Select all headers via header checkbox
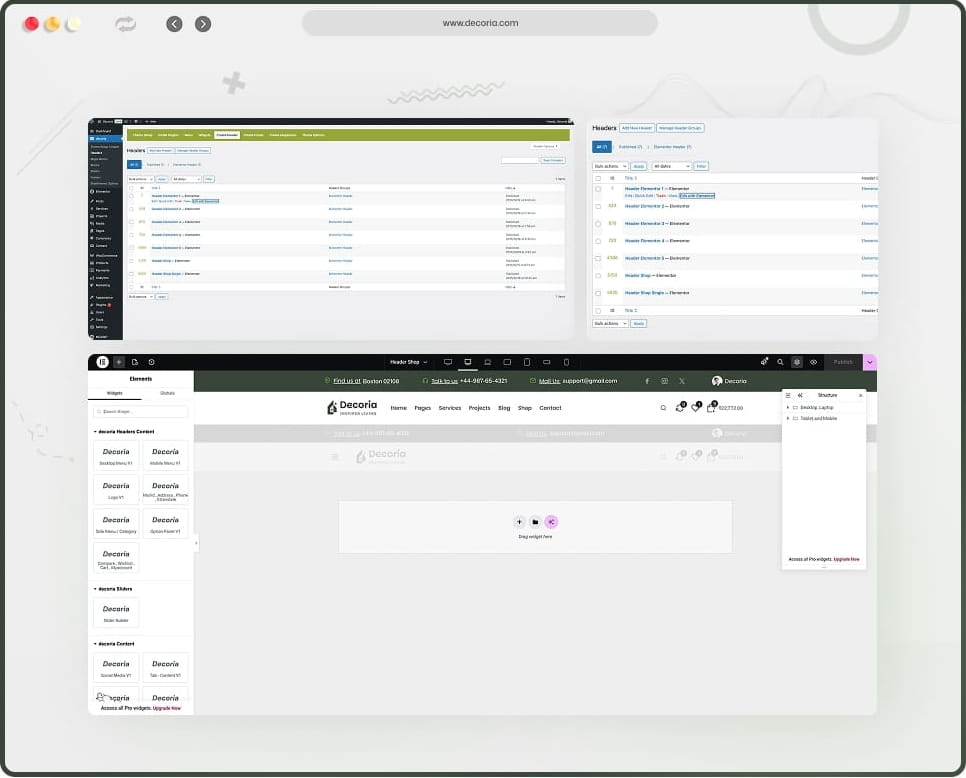This screenshot has height=778, width=966. [x=598, y=178]
